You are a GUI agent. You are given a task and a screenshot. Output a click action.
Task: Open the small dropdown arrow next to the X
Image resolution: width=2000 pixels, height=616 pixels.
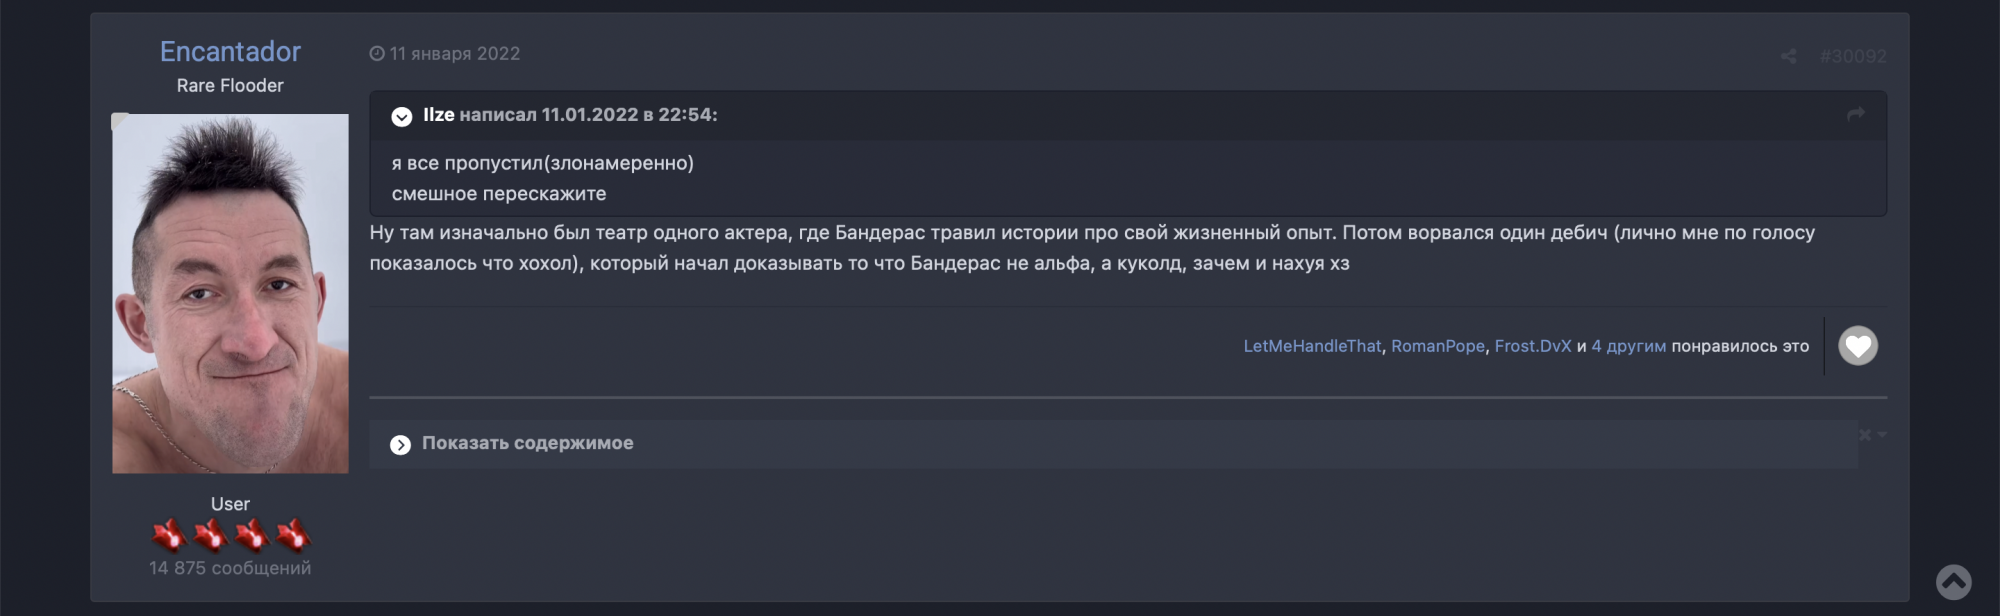point(1882,435)
